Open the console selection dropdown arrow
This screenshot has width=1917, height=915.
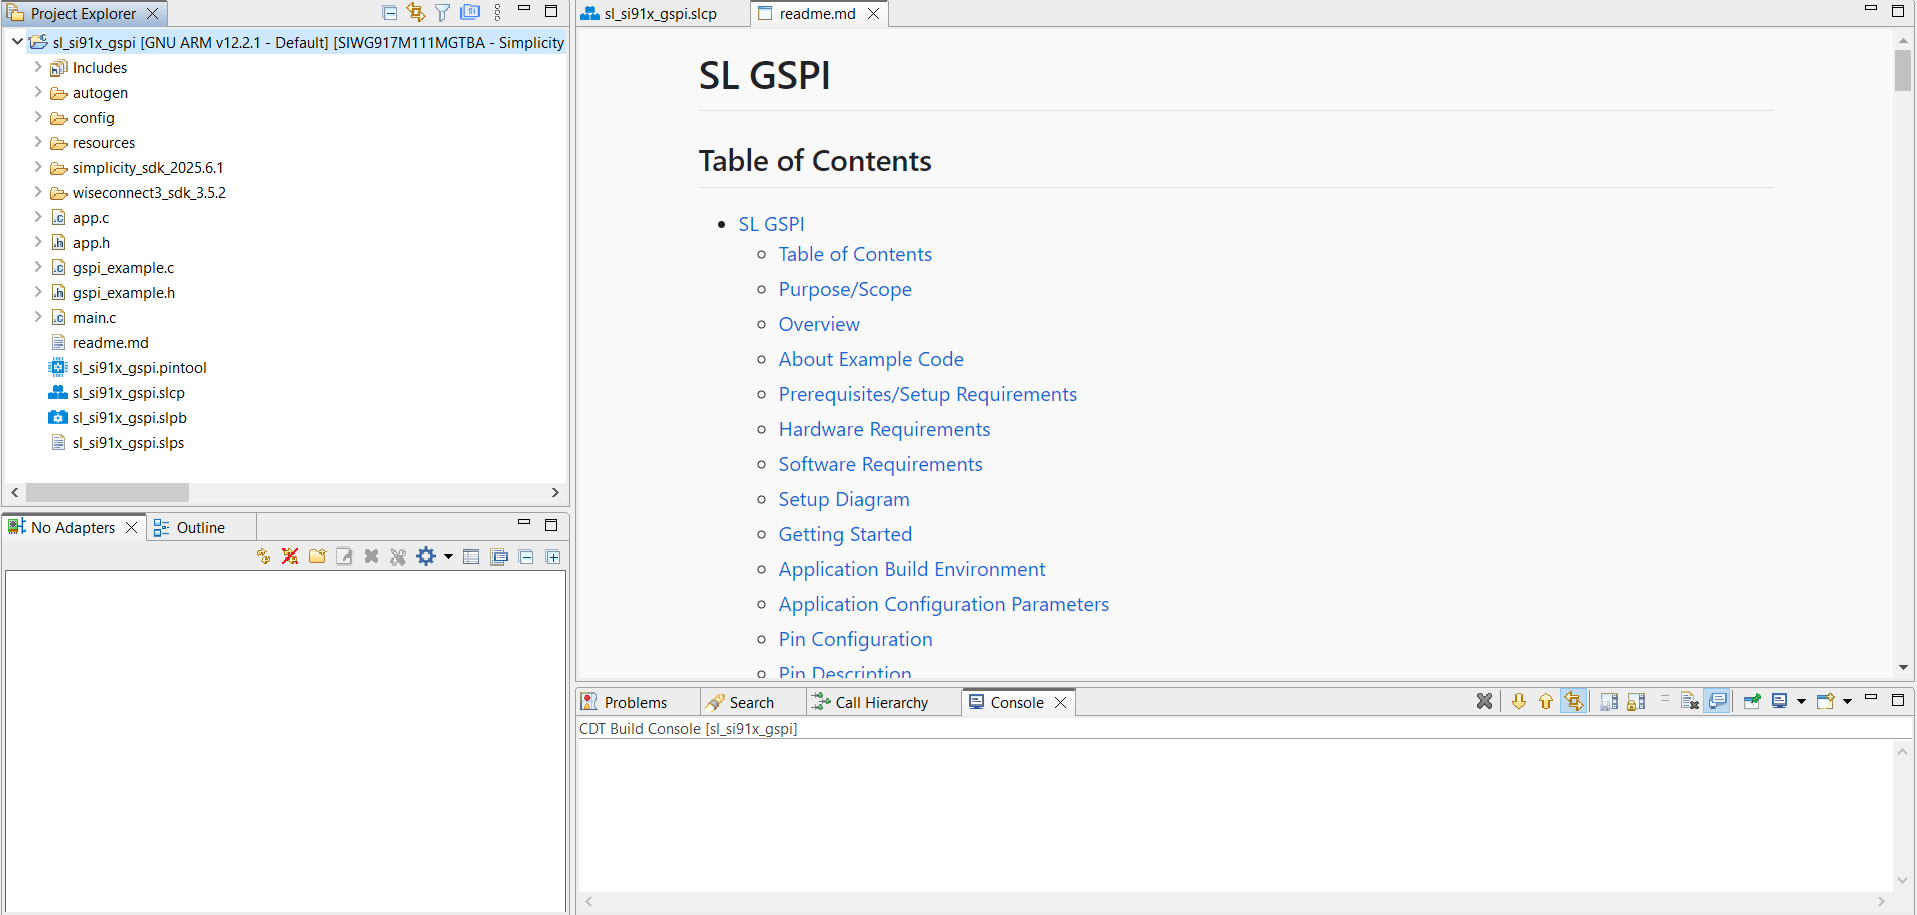coord(1800,701)
